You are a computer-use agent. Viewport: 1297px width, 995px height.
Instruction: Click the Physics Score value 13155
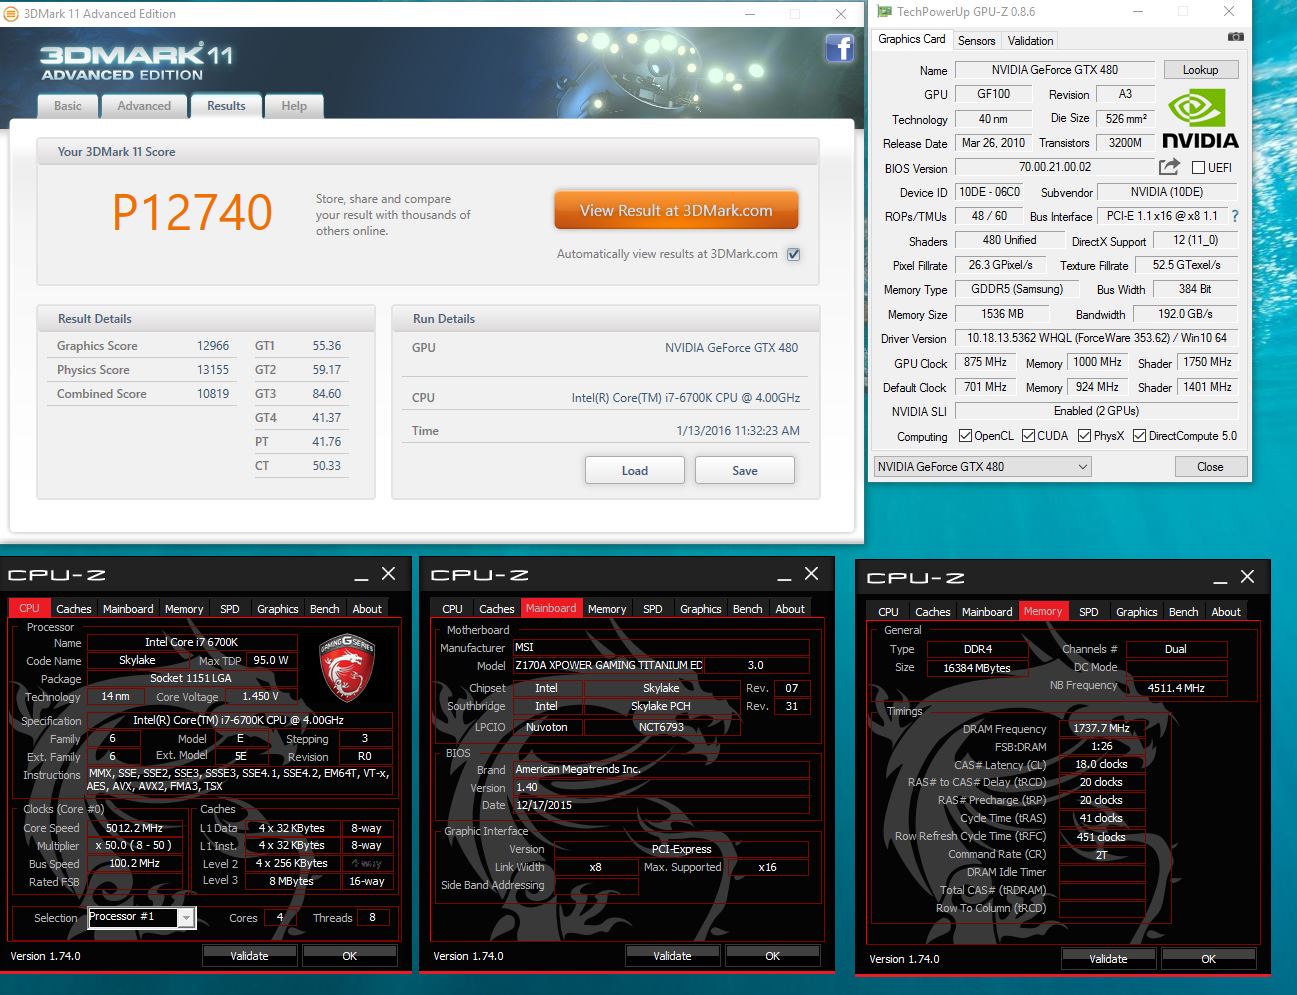click(x=213, y=370)
